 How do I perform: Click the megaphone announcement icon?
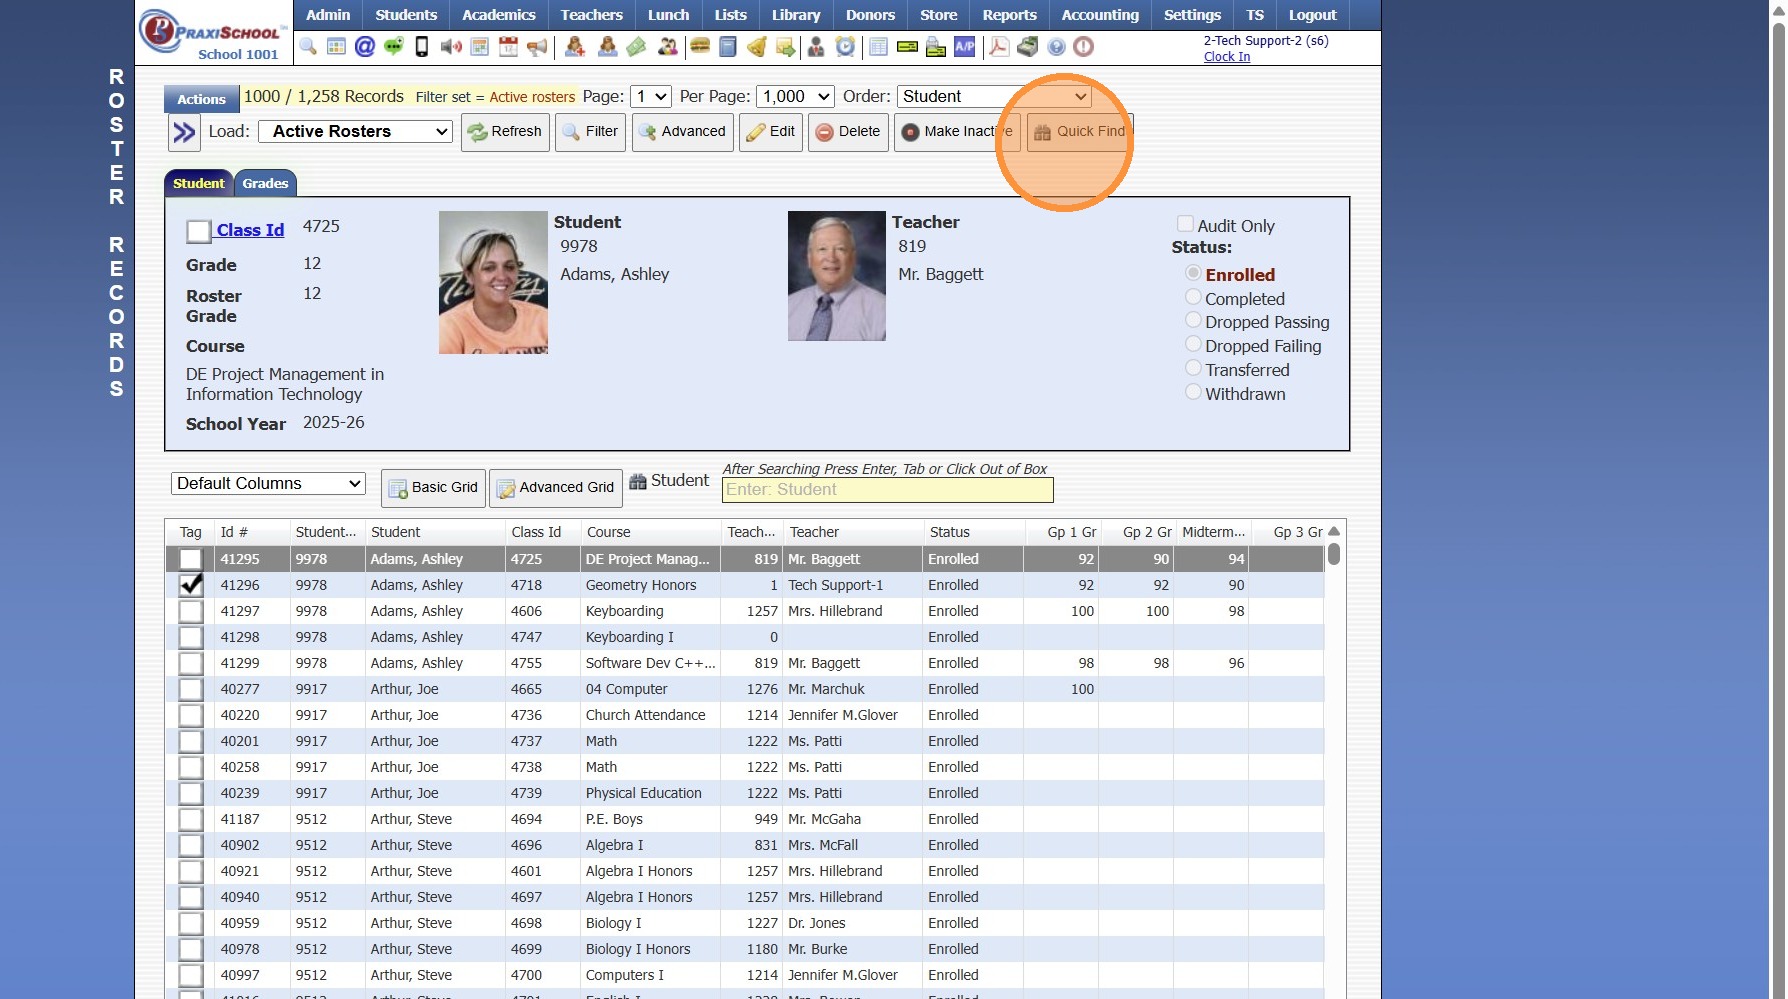click(537, 47)
